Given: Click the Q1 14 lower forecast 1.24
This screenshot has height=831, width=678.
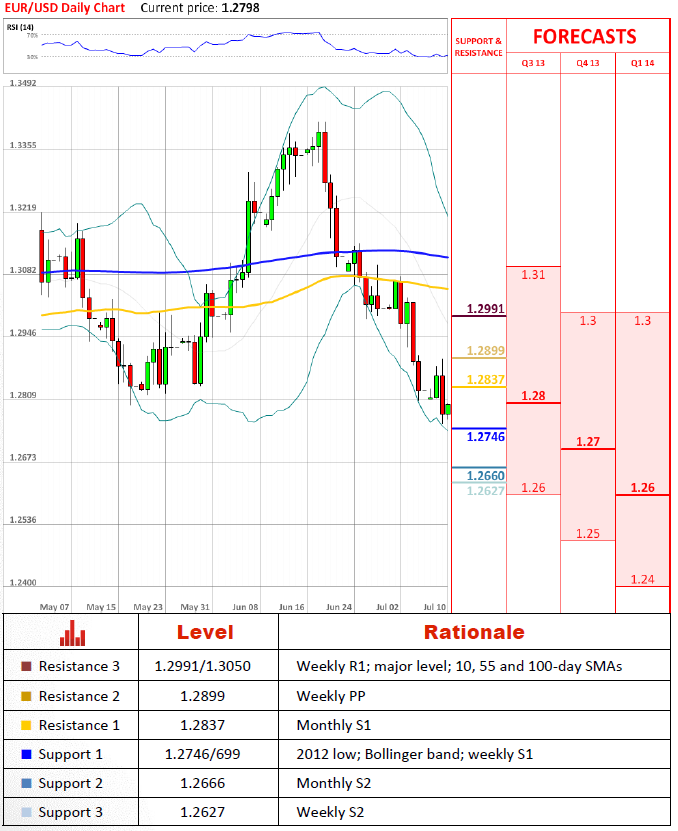Looking at the screenshot, I should pos(642,579).
